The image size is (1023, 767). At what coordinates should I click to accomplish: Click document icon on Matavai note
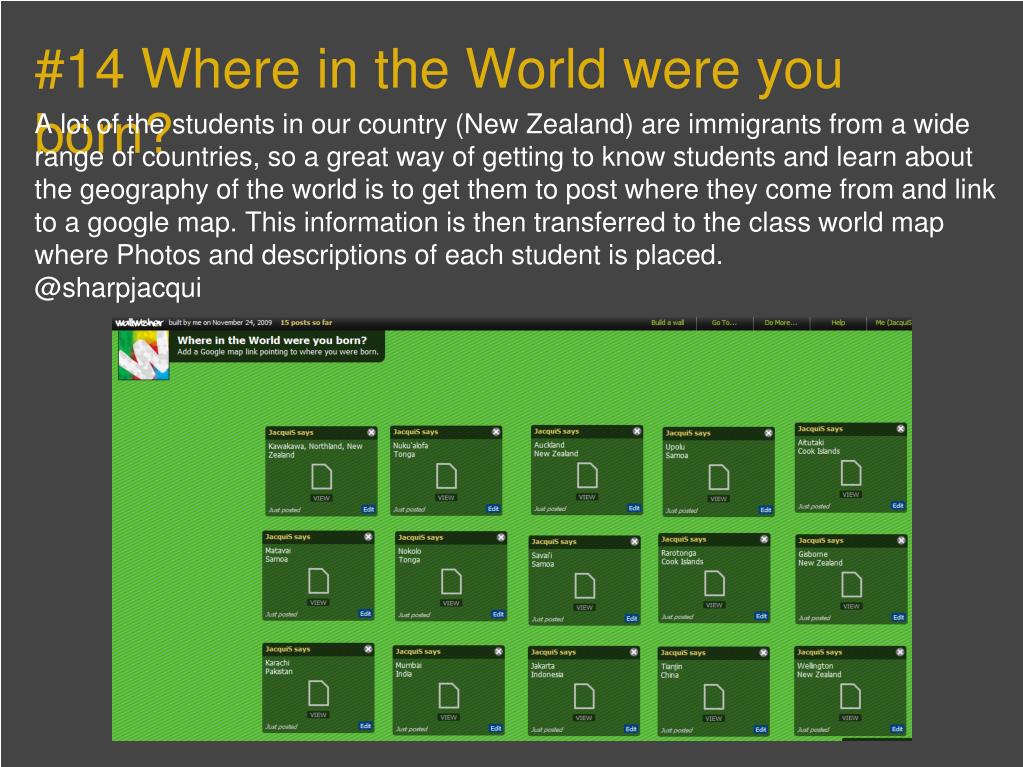pyautogui.click(x=318, y=581)
